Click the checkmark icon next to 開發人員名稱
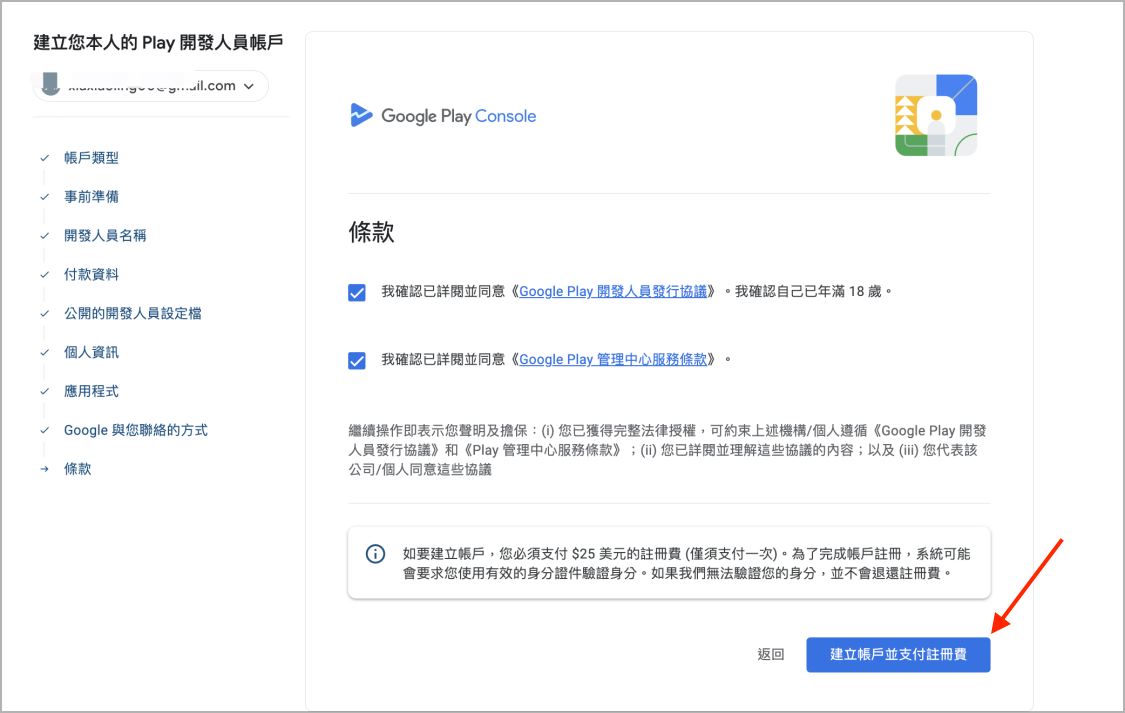 coord(44,235)
